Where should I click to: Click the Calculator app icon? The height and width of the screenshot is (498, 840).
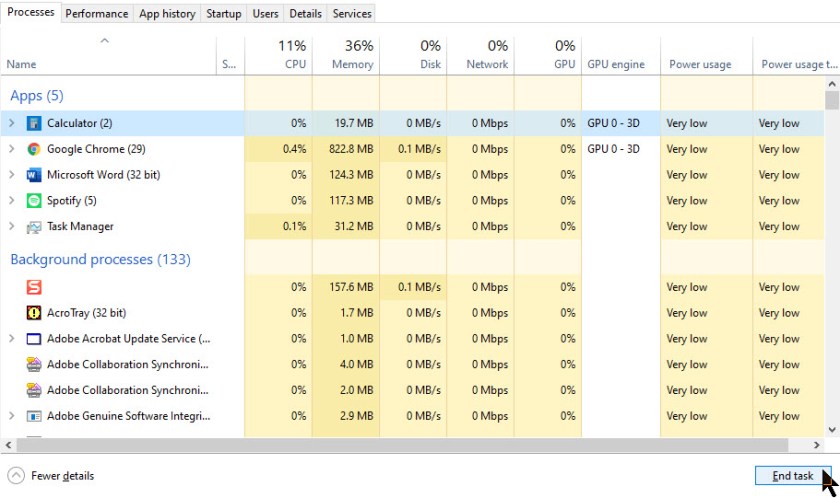pos(34,123)
